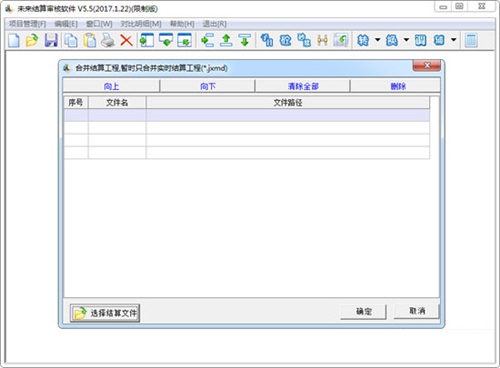Image resolution: width=500 pixels, height=368 pixels.
Task: Click the window icon with green arrow at bottom center
Action: coord(166,40)
